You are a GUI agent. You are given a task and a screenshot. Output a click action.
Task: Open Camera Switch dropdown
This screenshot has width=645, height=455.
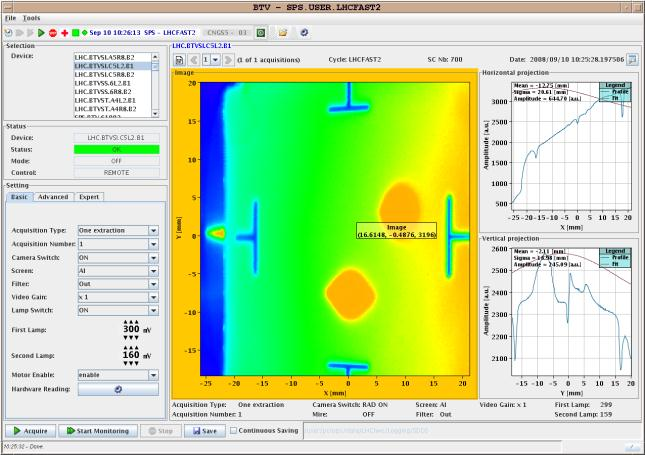[x=153, y=258]
